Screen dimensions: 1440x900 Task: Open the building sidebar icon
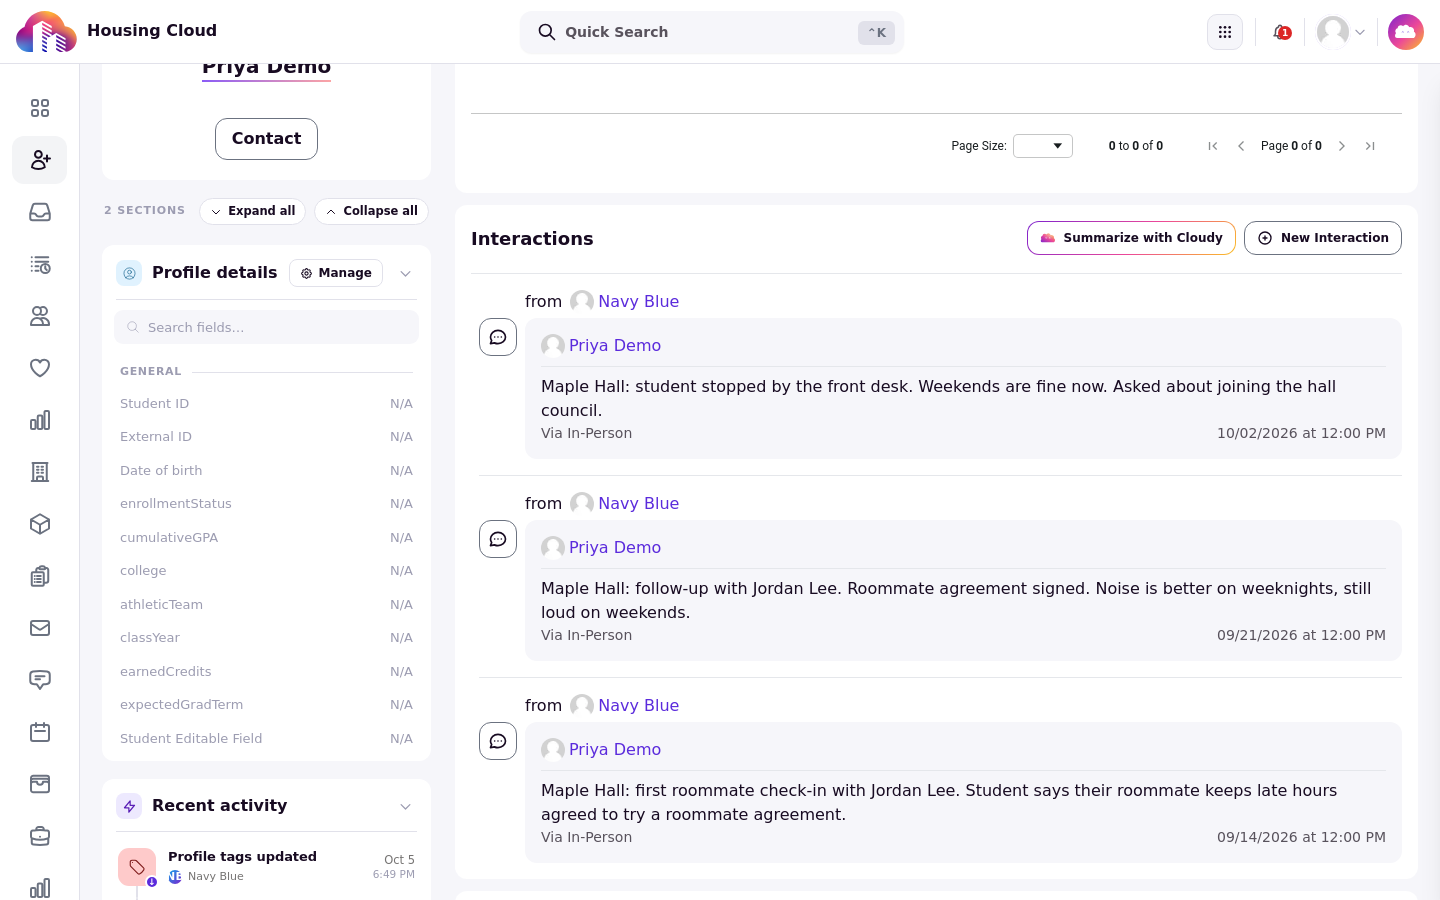point(40,472)
